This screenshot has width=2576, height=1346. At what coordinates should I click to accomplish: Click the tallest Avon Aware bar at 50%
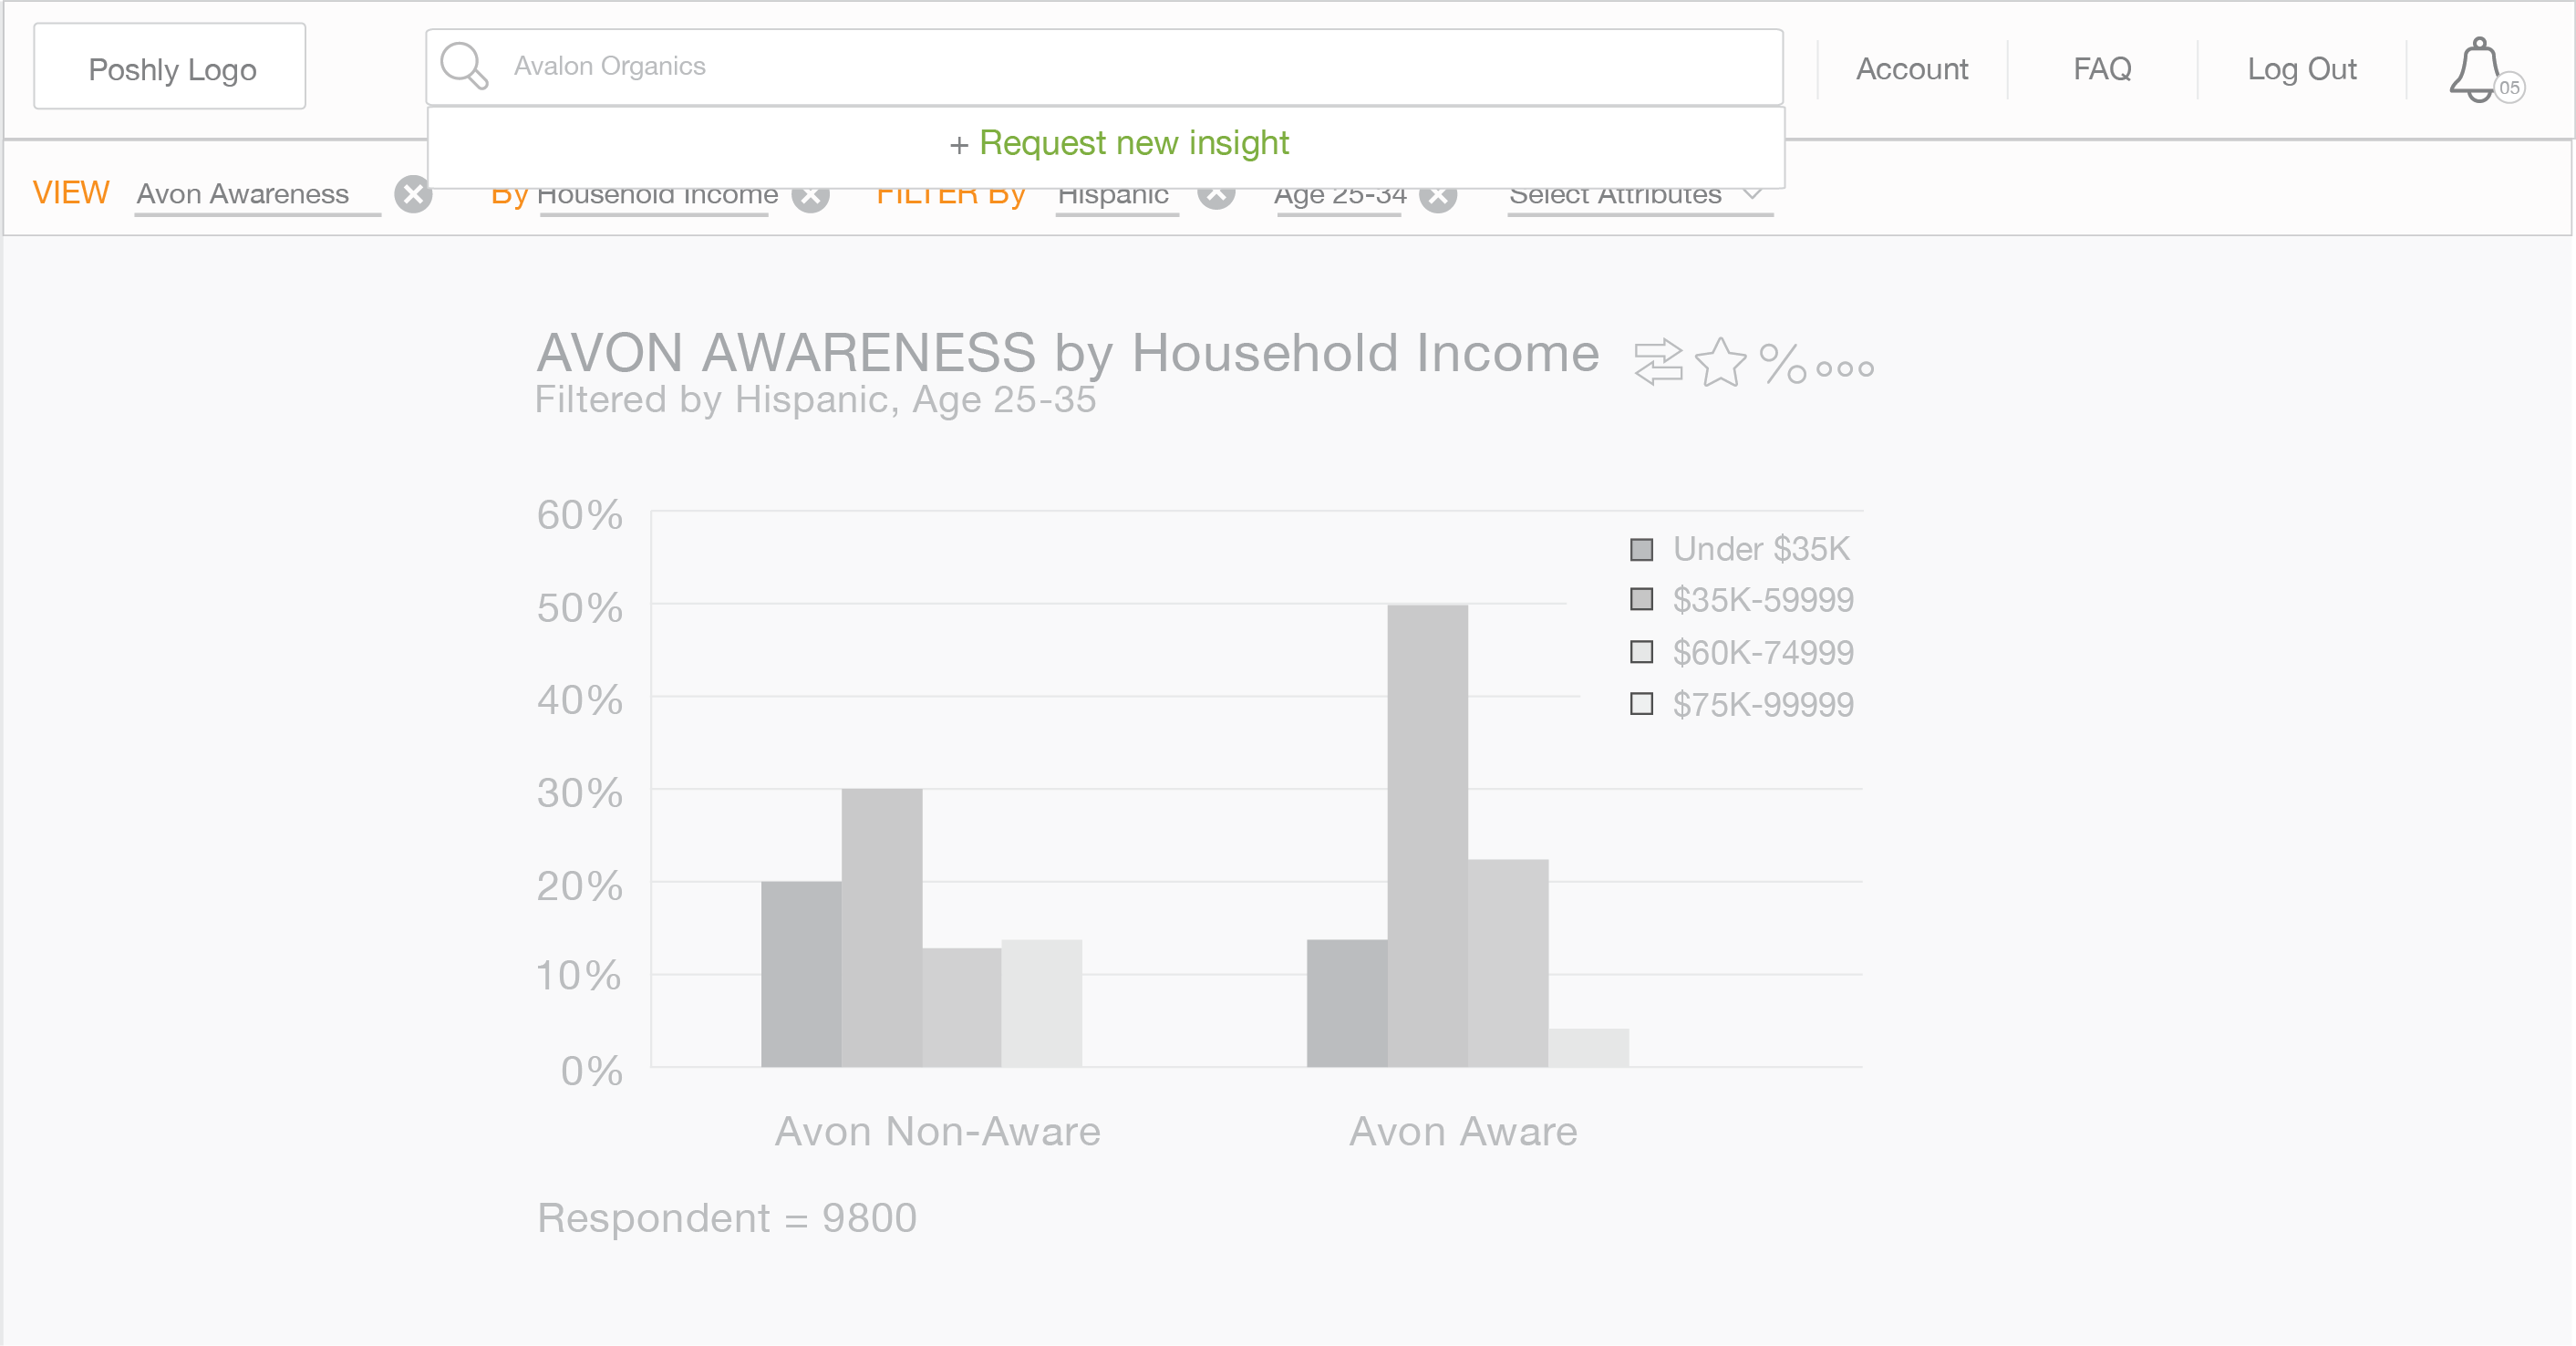[x=1427, y=836]
